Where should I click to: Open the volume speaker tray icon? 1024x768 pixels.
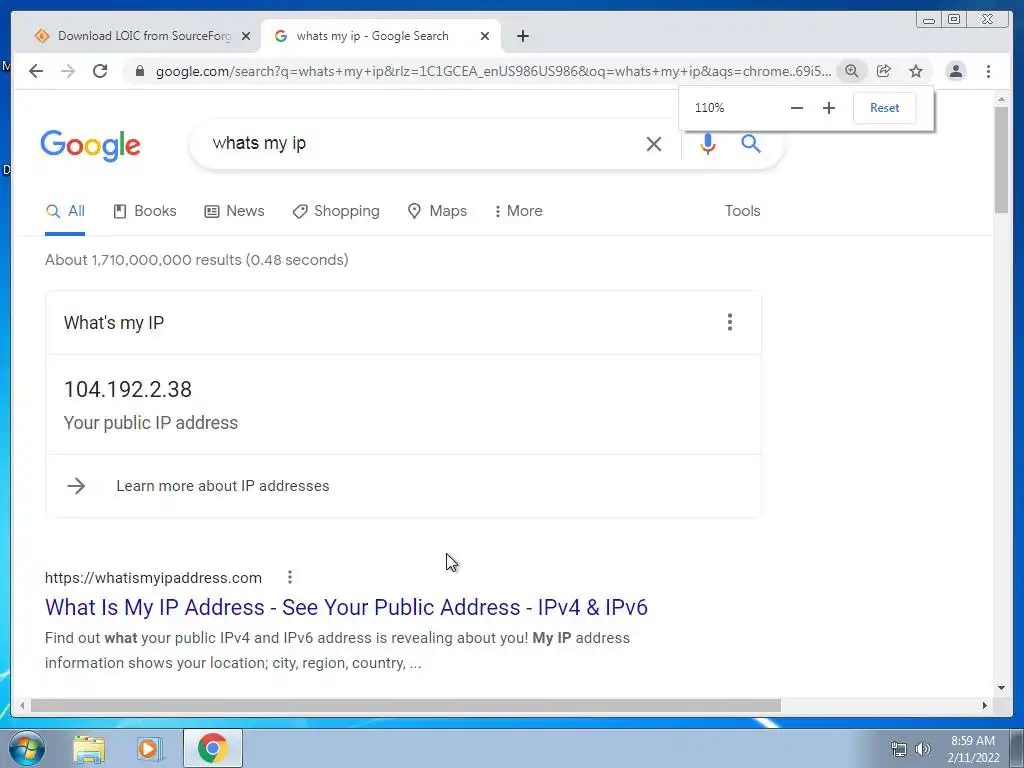[x=922, y=749]
